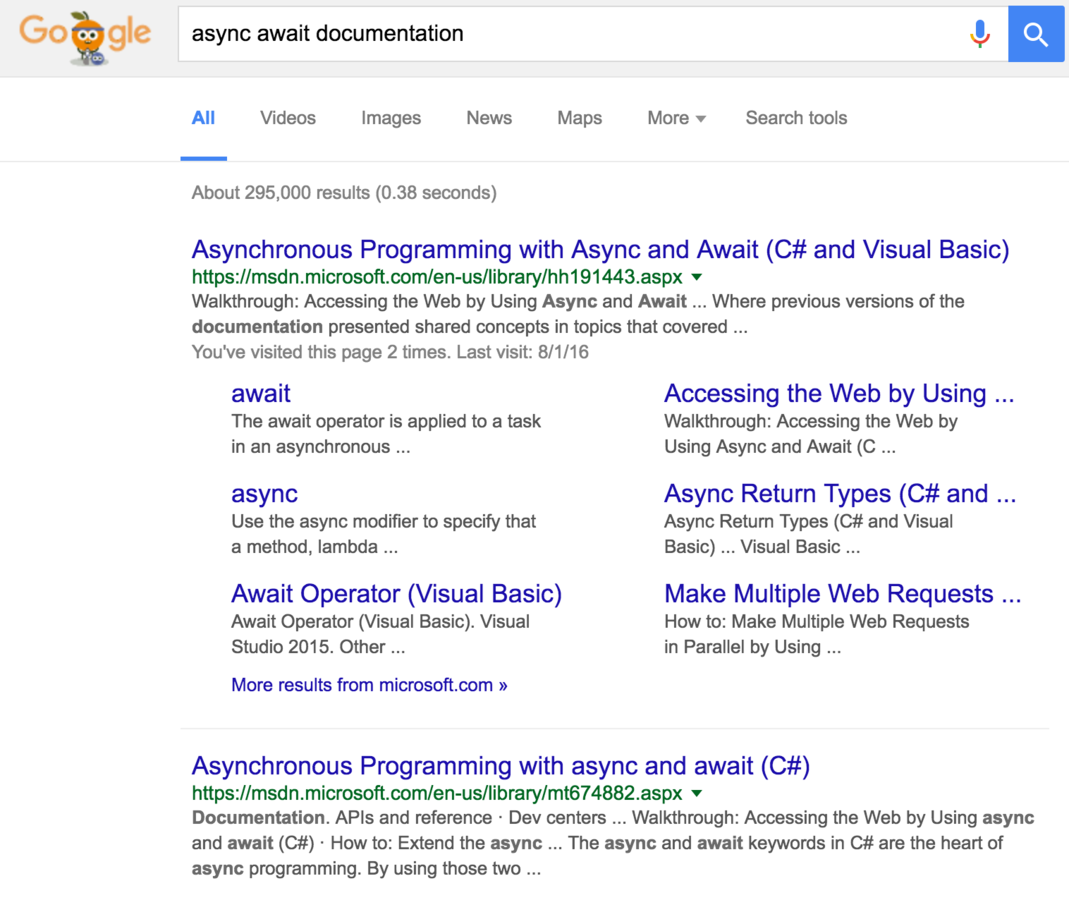The width and height of the screenshot is (1069, 900).
Task: Open Asynchronous Programming with async and await (C#) result
Action: coord(500,766)
